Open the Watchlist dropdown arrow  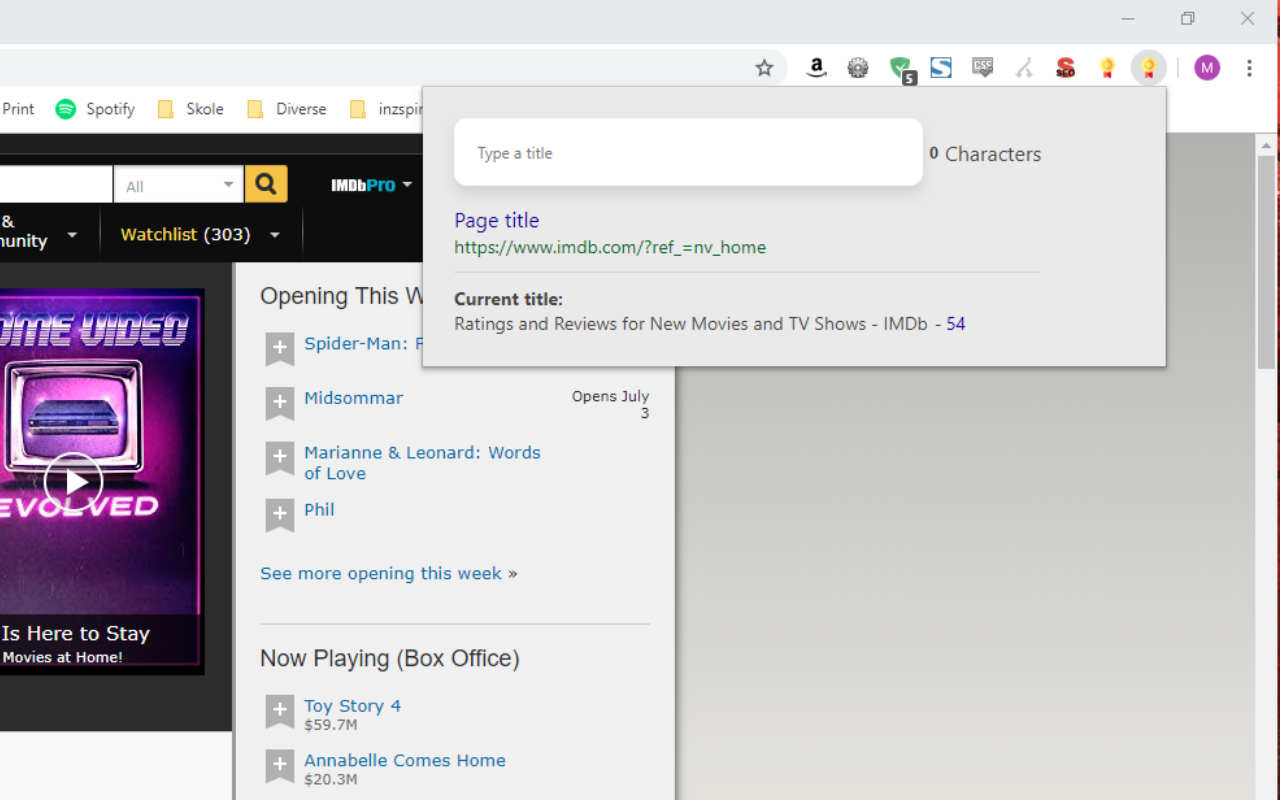tap(274, 234)
